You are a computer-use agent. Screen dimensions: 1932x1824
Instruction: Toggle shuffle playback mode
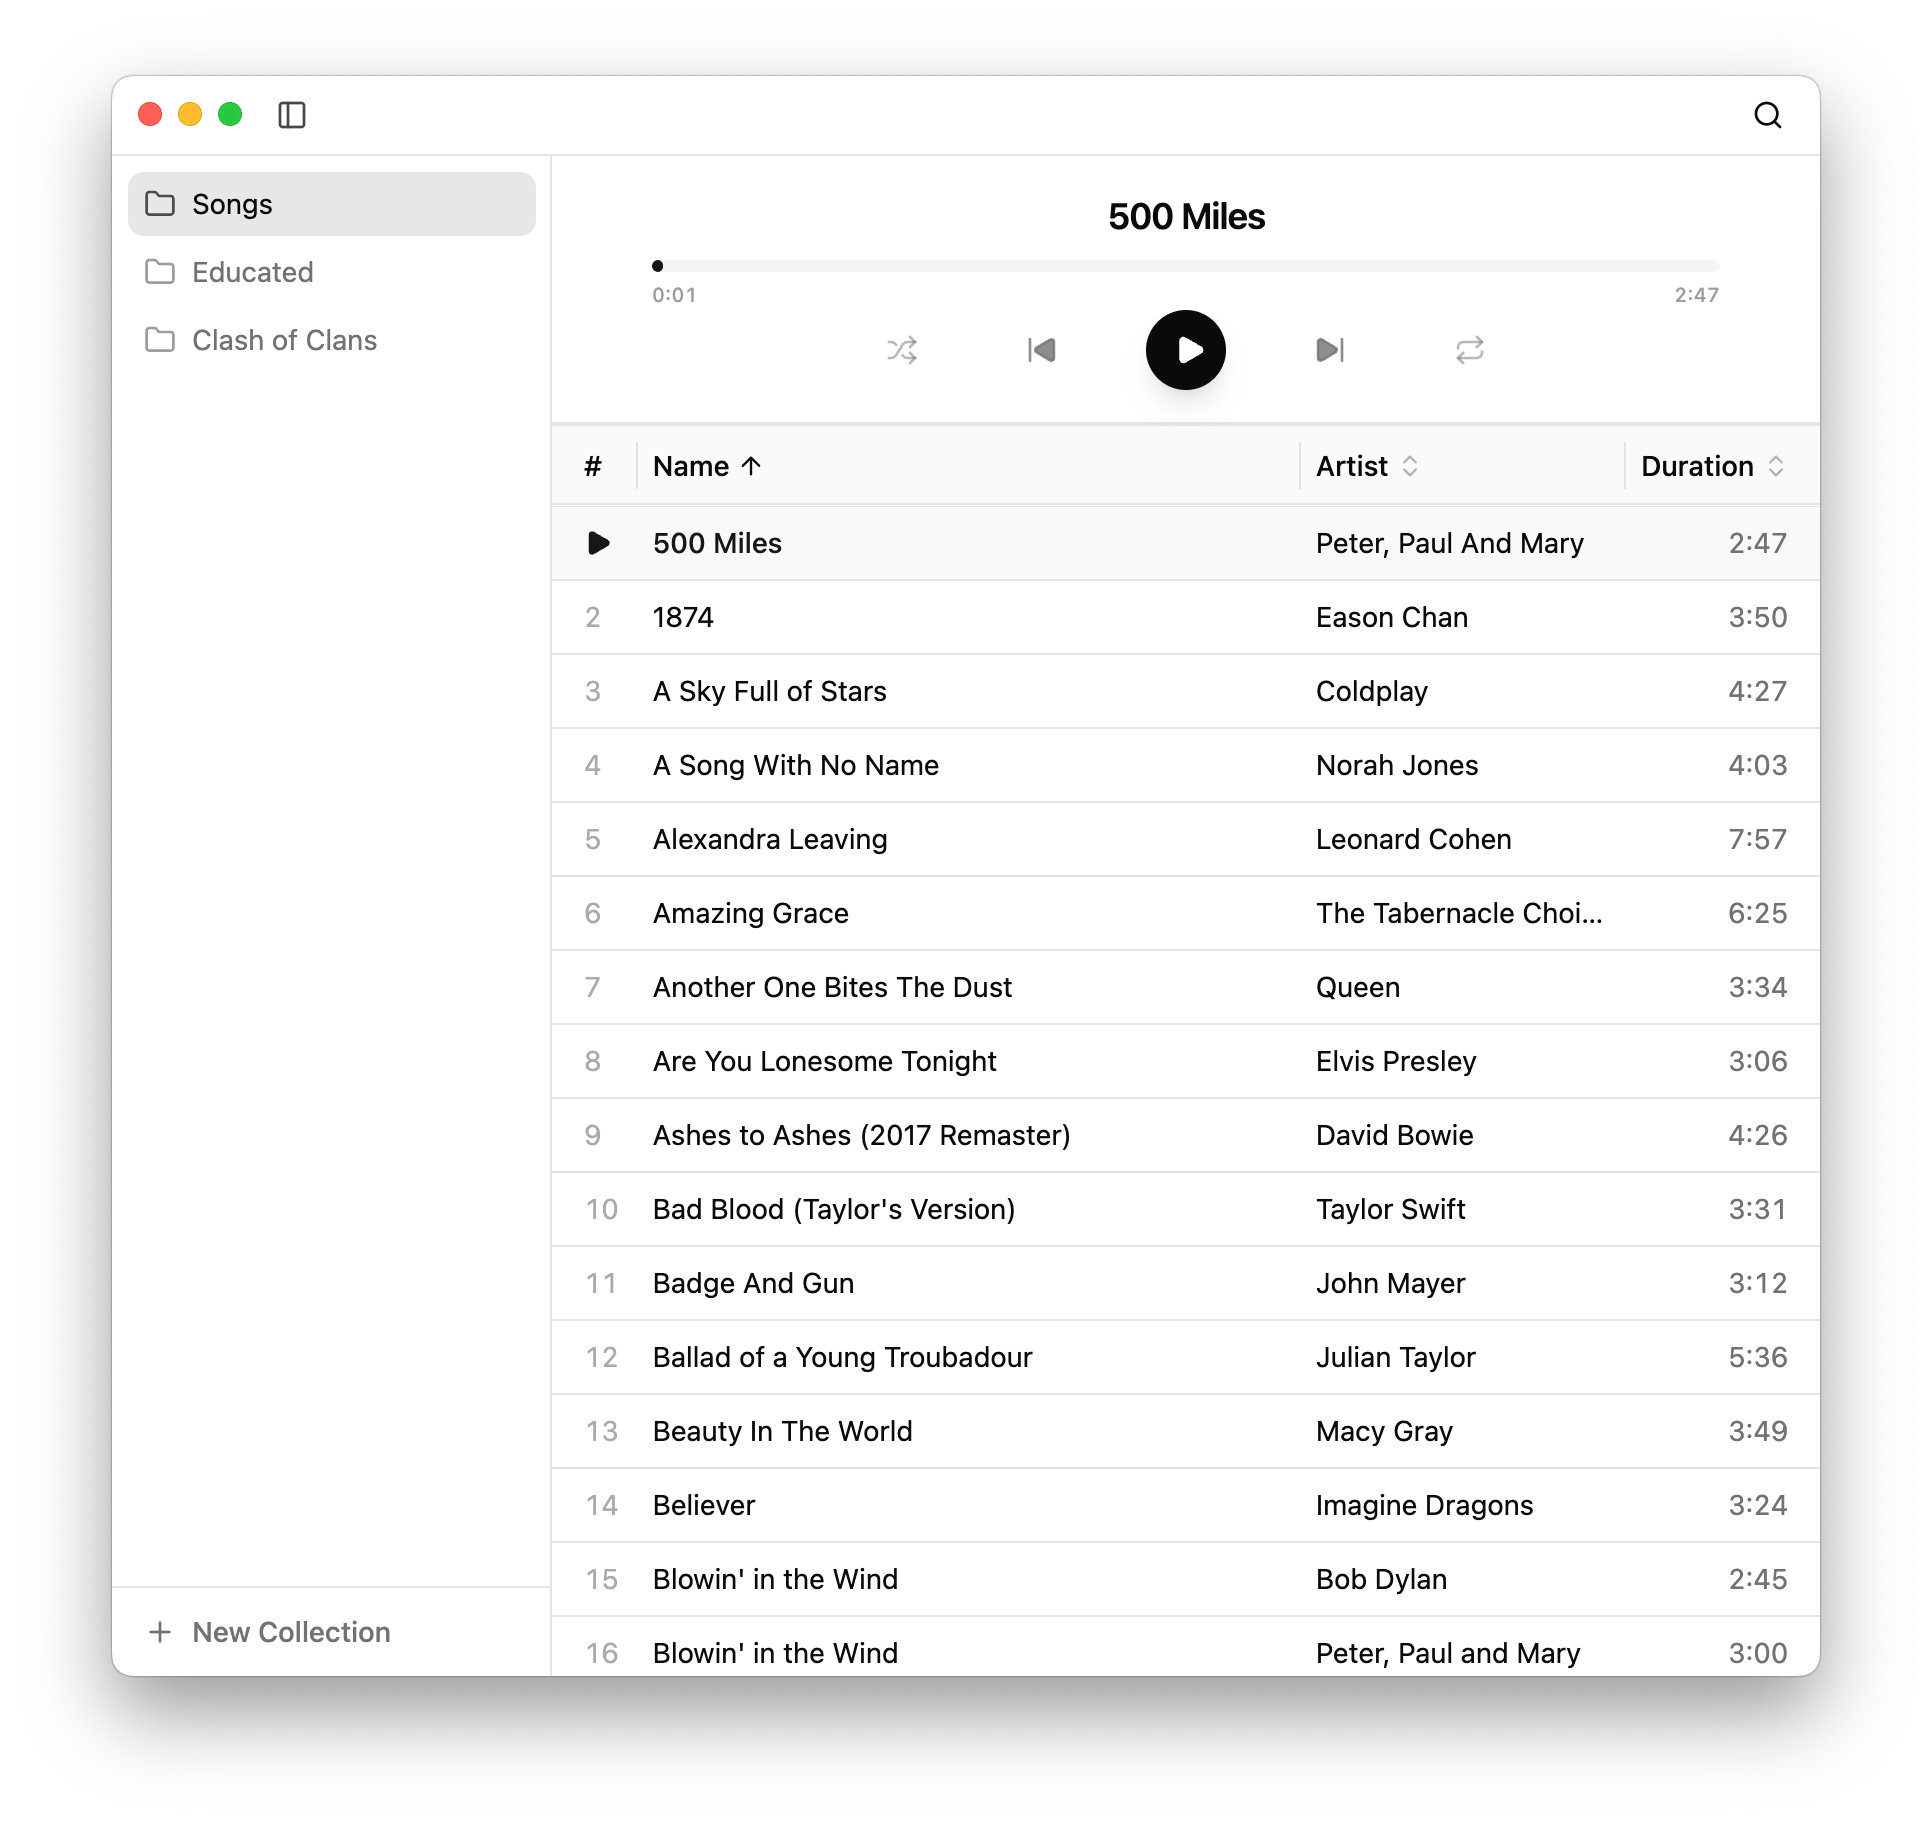[x=901, y=350]
